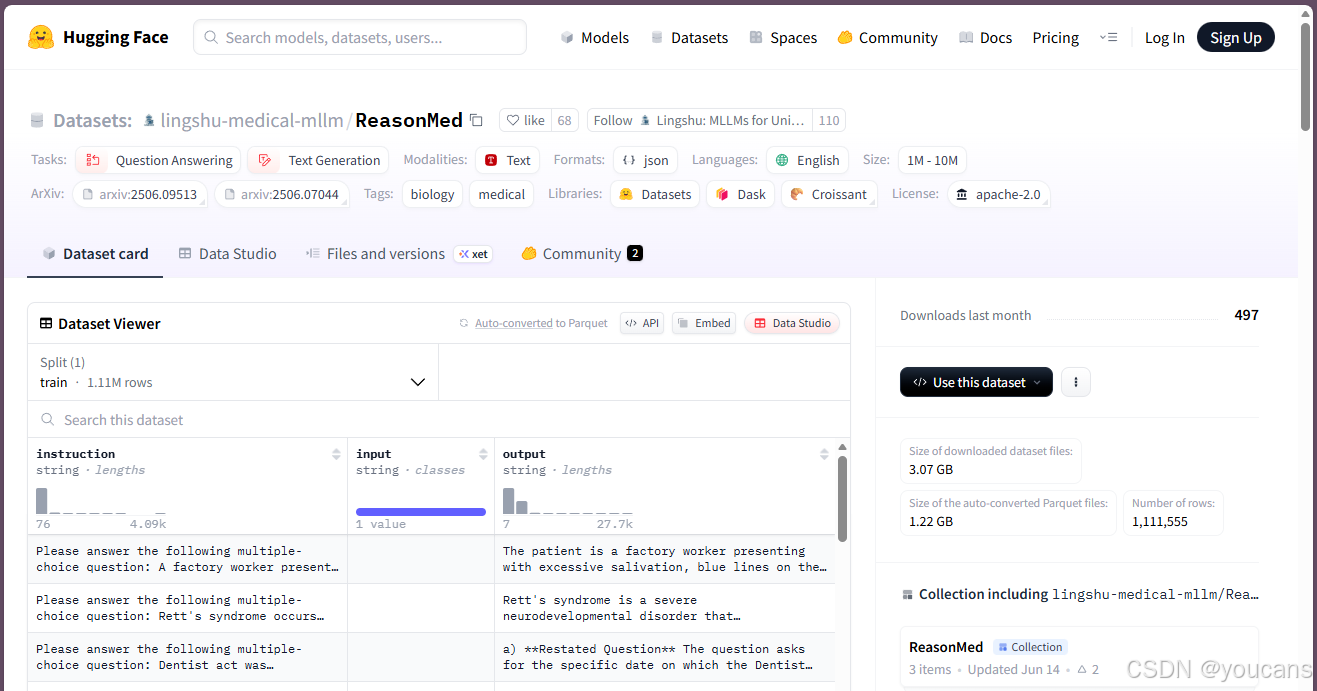Open the Community tab with 2 discussions
This screenshot has width=1317, height=691.
click(x=582, y=254)
